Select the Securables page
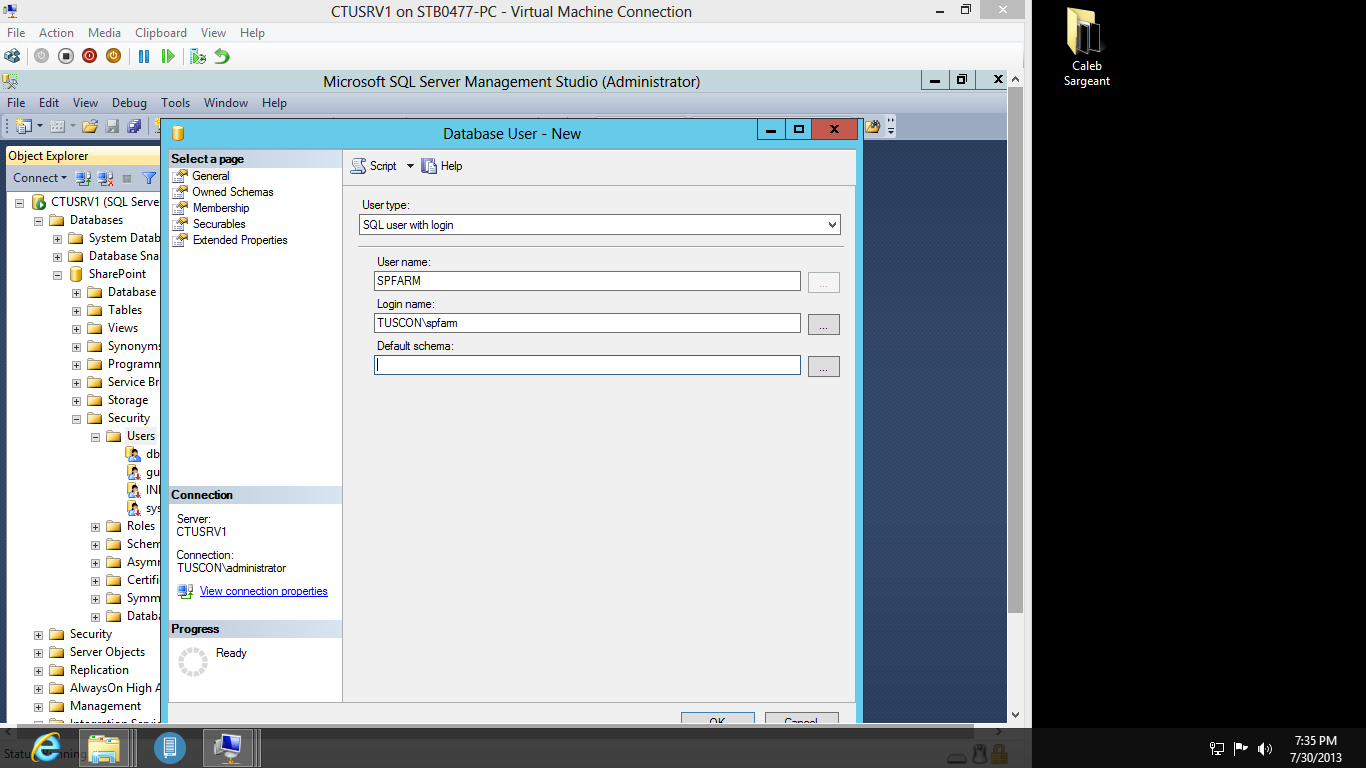Viewport: 1366px width, 768px height. [x=218, y=224]
